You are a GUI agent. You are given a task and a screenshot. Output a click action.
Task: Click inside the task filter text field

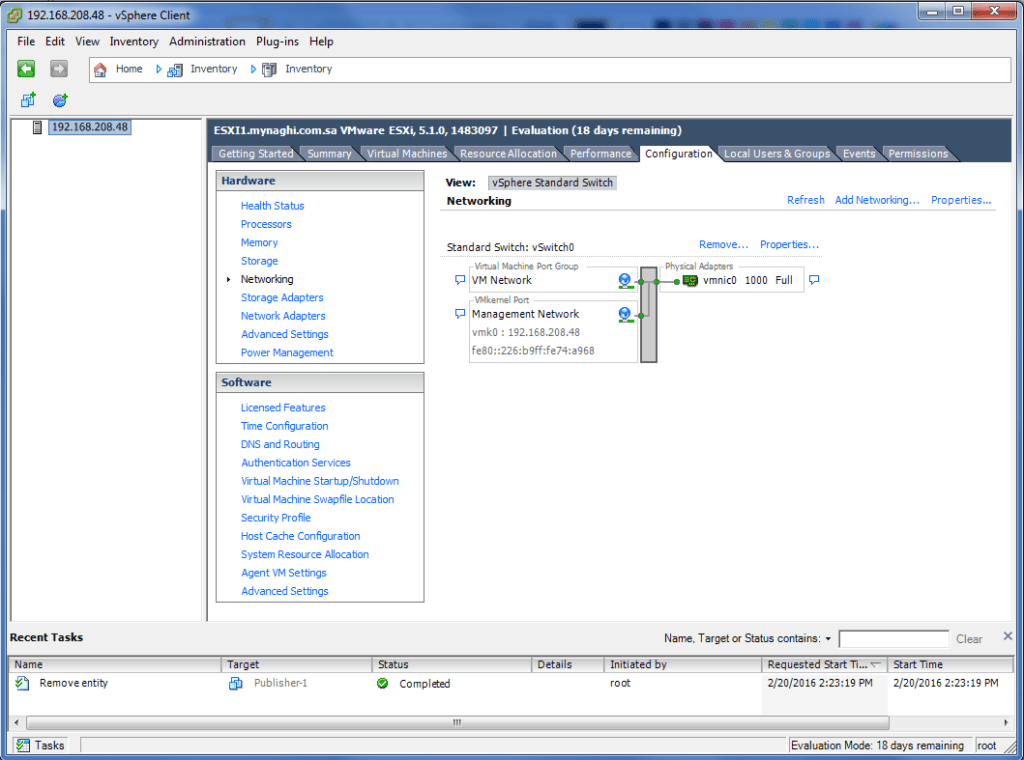893,638
